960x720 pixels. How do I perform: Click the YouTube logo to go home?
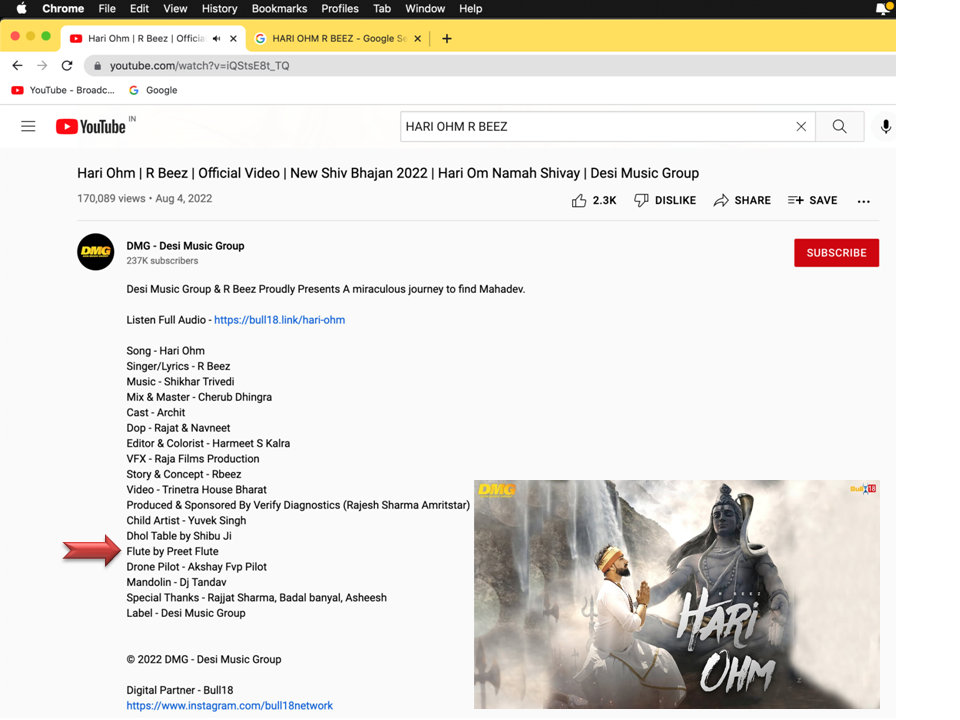pyautogui.click(x=90, y=127)
